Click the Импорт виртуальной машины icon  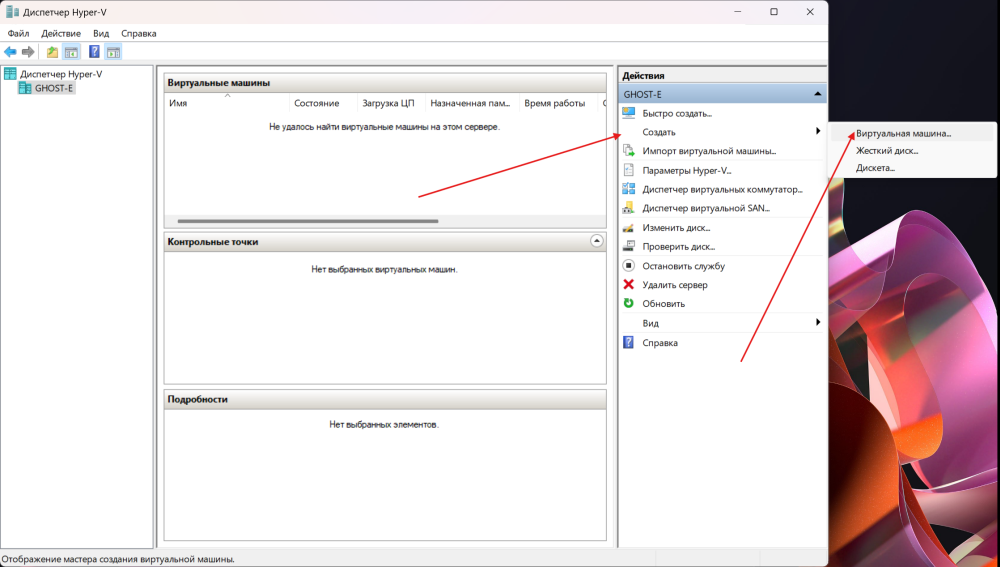[629, 151]
